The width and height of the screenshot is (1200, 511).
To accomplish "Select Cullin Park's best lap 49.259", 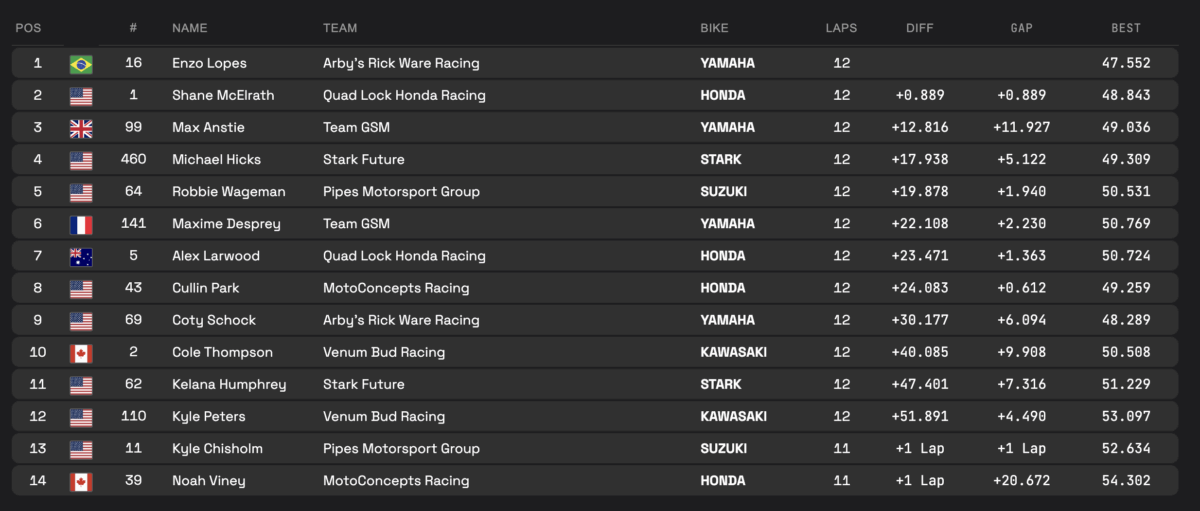I will tap(1124, 288).
